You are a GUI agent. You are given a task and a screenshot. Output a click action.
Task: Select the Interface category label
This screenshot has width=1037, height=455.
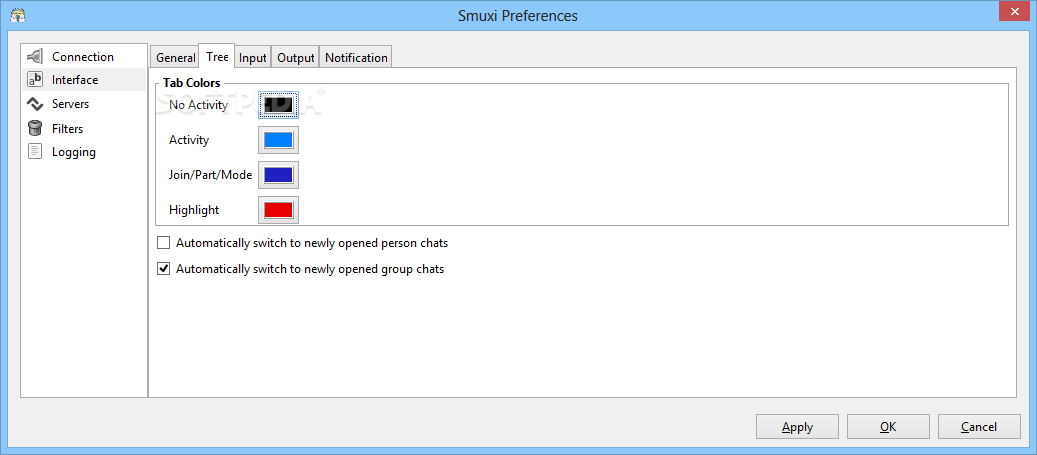75,80
